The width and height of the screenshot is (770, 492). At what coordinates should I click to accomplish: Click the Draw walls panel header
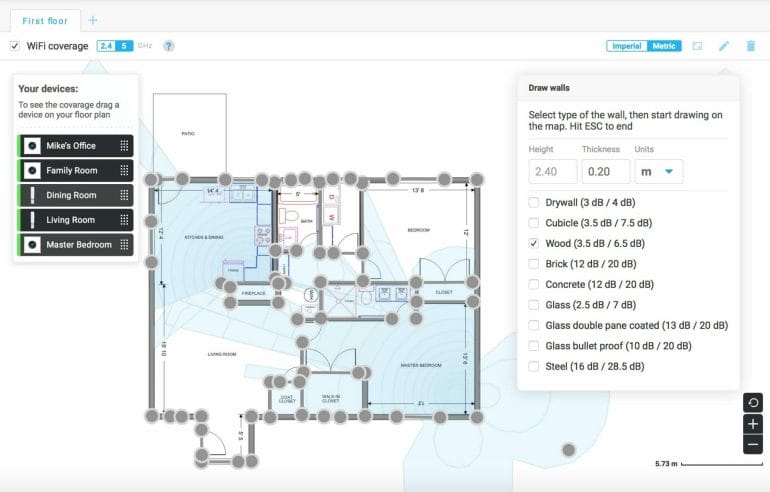628,88
